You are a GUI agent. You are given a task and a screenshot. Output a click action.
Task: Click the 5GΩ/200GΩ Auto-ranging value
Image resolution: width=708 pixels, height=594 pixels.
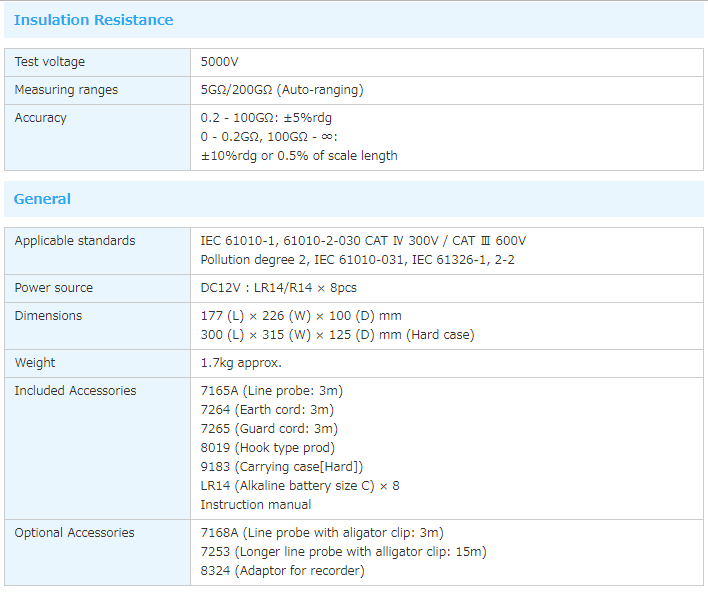point(281,90)
